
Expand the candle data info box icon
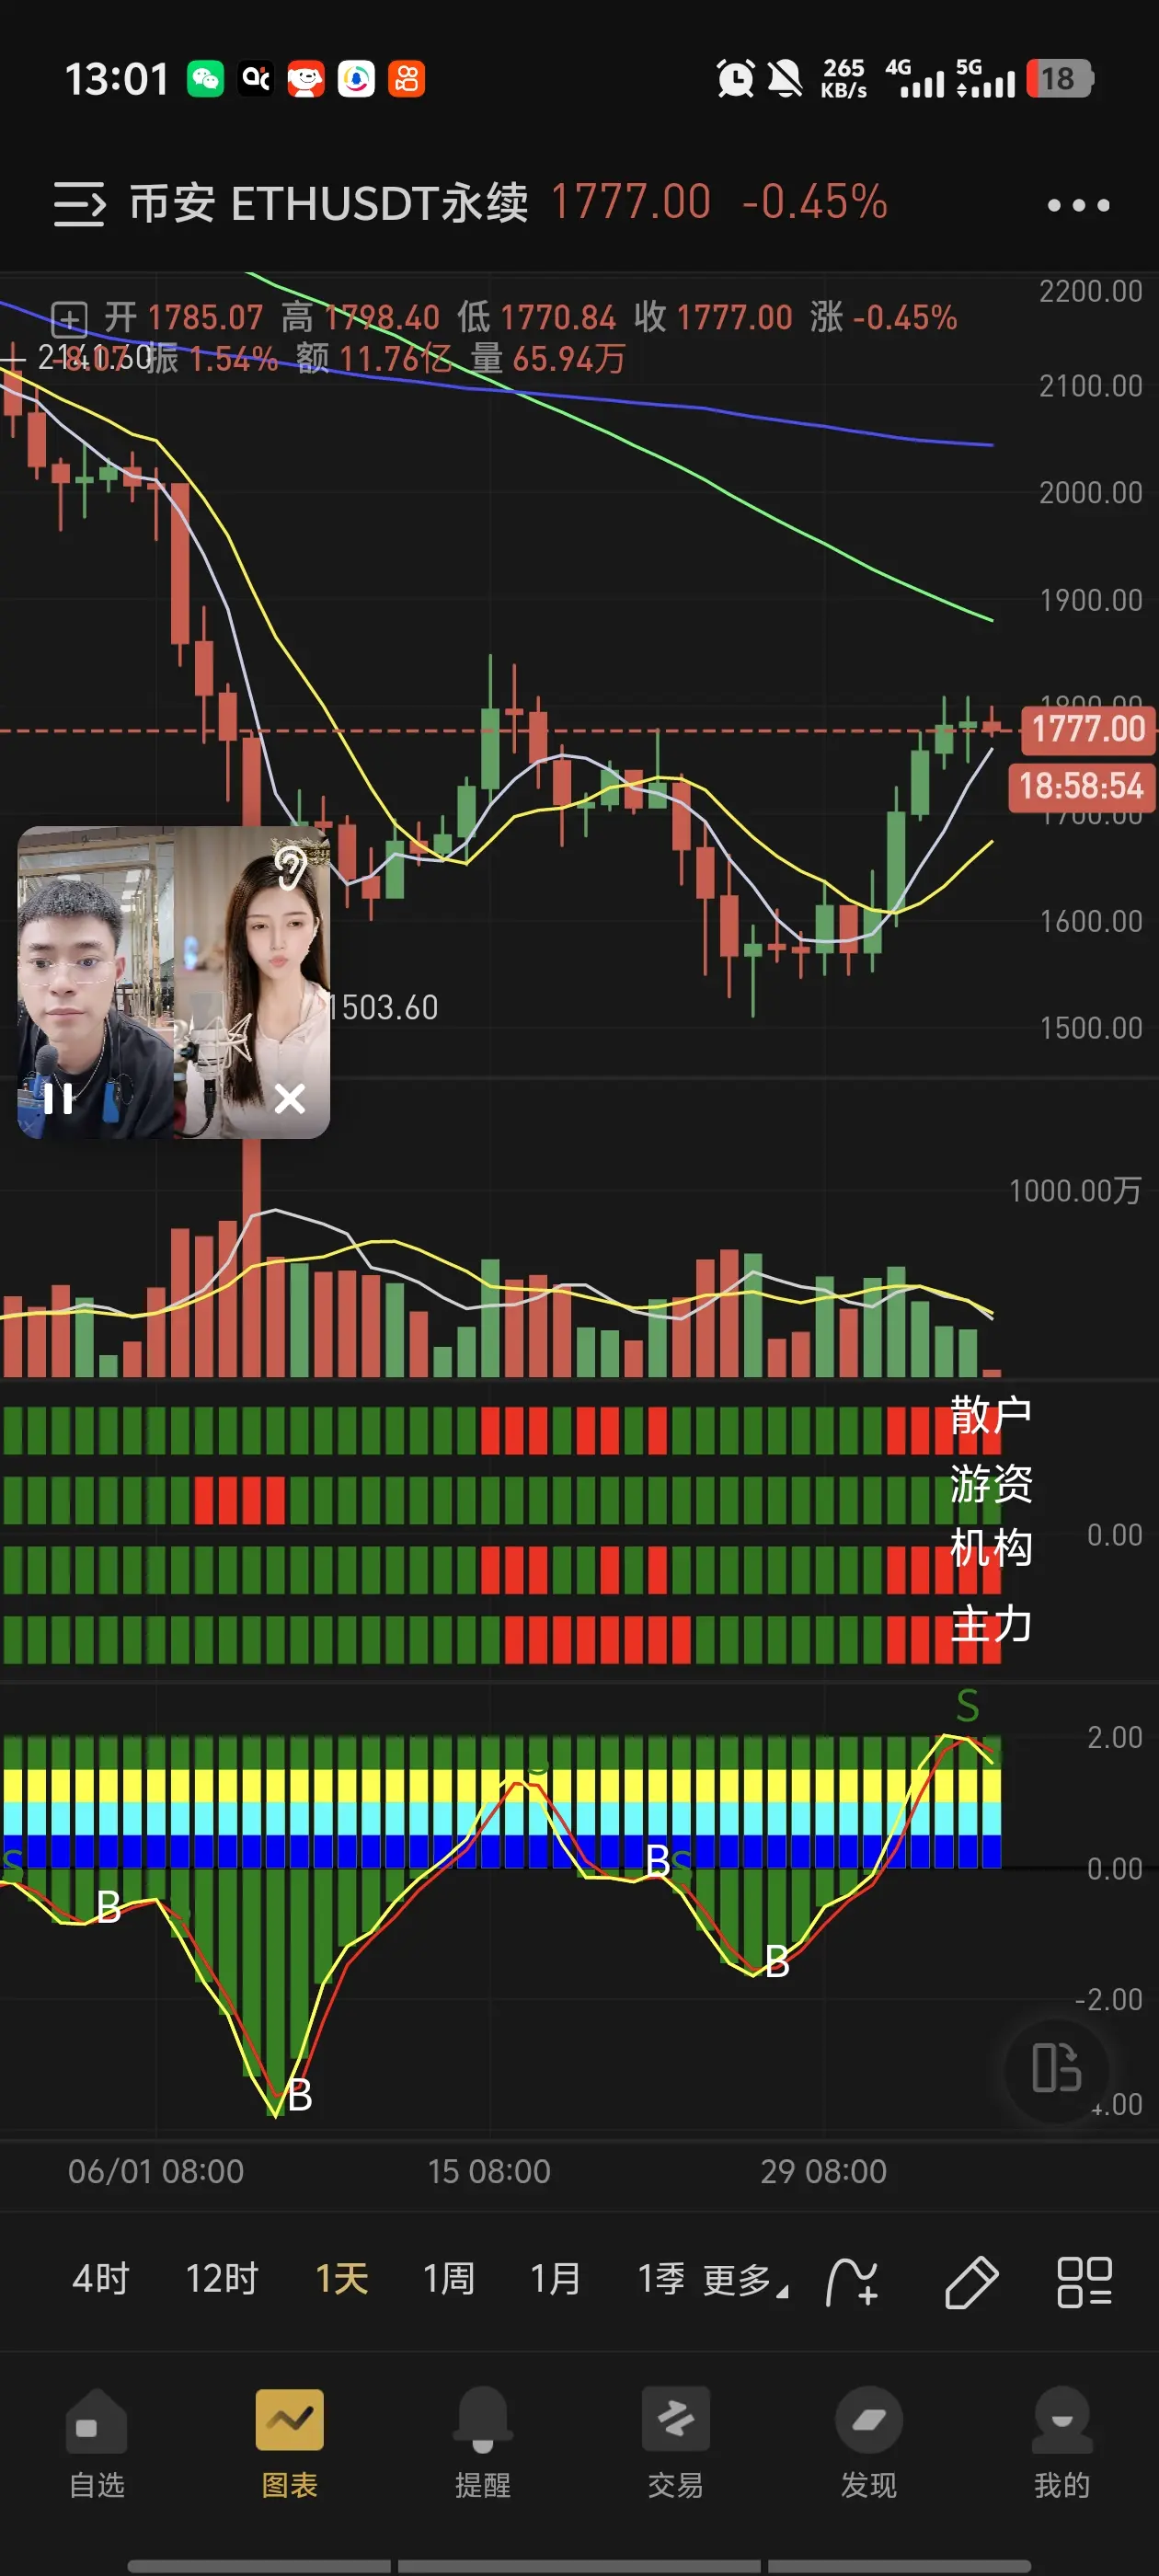pyautogui.click(x=68, y=319)
